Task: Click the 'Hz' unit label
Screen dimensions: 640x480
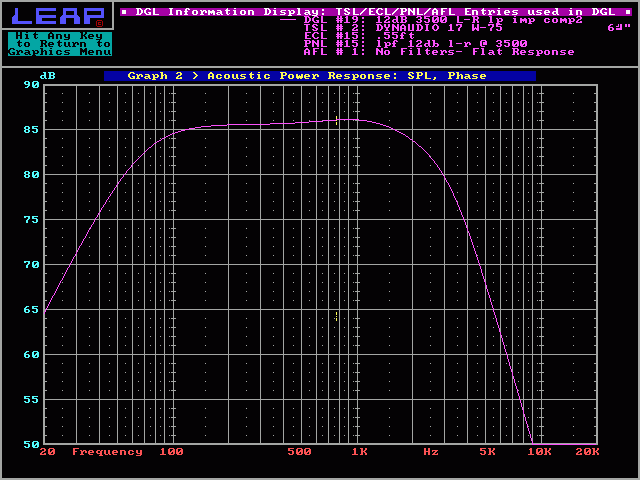Action: pos(431,452)
